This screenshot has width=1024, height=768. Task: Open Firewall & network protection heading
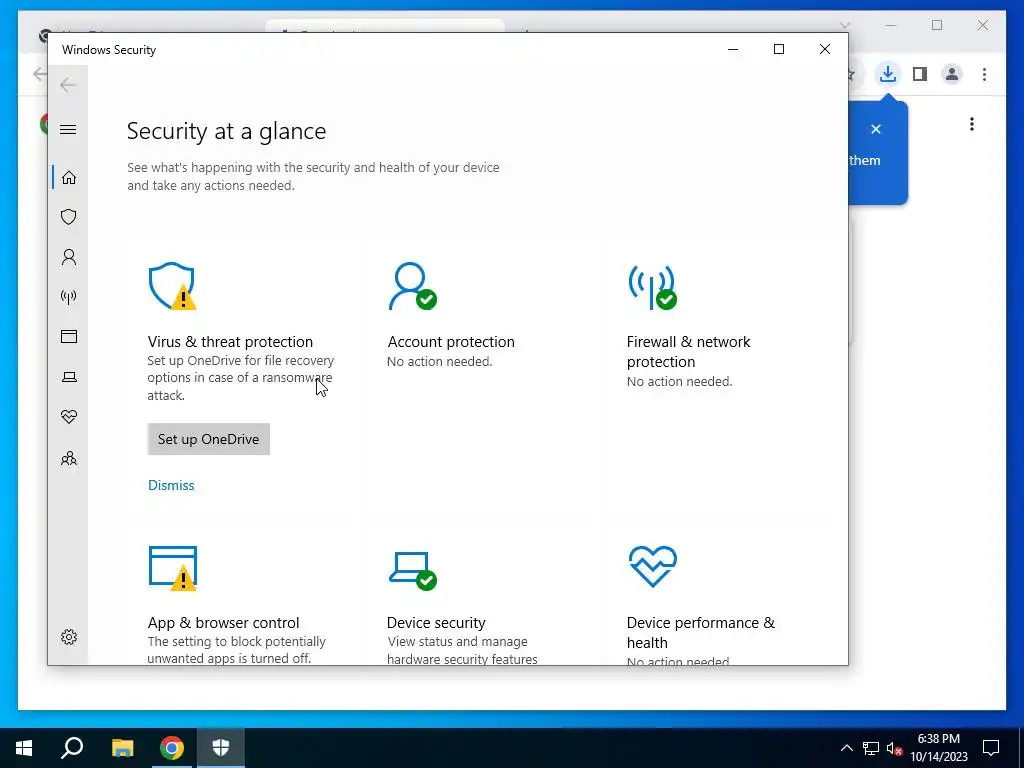(688, 351)
